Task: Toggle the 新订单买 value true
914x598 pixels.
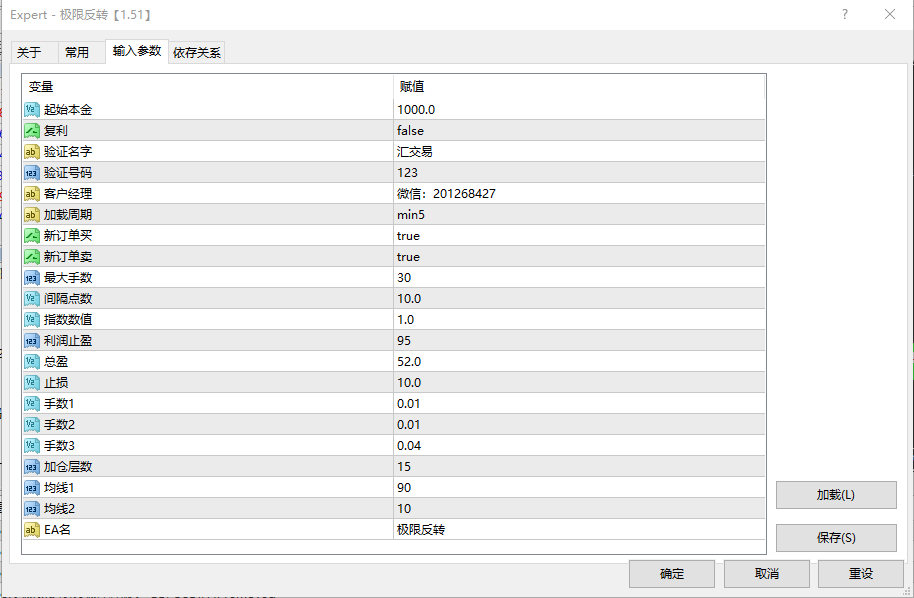Action: 579,235
